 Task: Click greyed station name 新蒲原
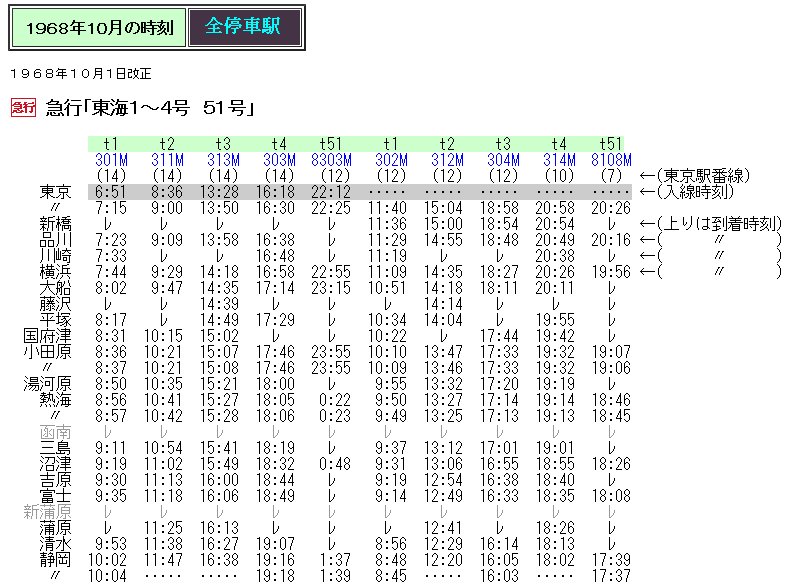(47, 512)
